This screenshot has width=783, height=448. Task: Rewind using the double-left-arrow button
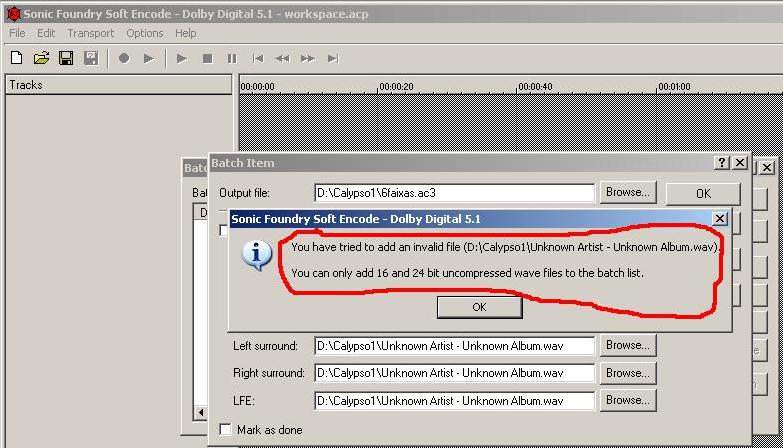(x=282, y=58)
